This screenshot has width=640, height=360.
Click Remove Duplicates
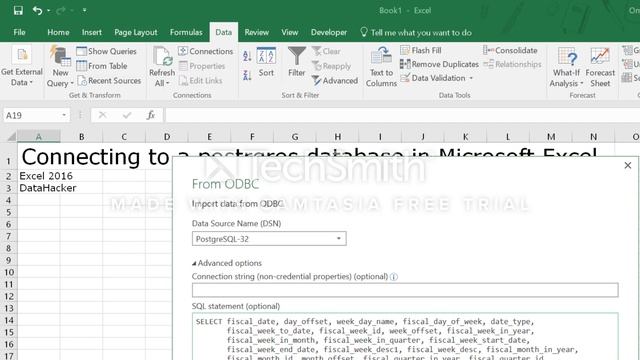pyautogui.click(x=439, y=64)
